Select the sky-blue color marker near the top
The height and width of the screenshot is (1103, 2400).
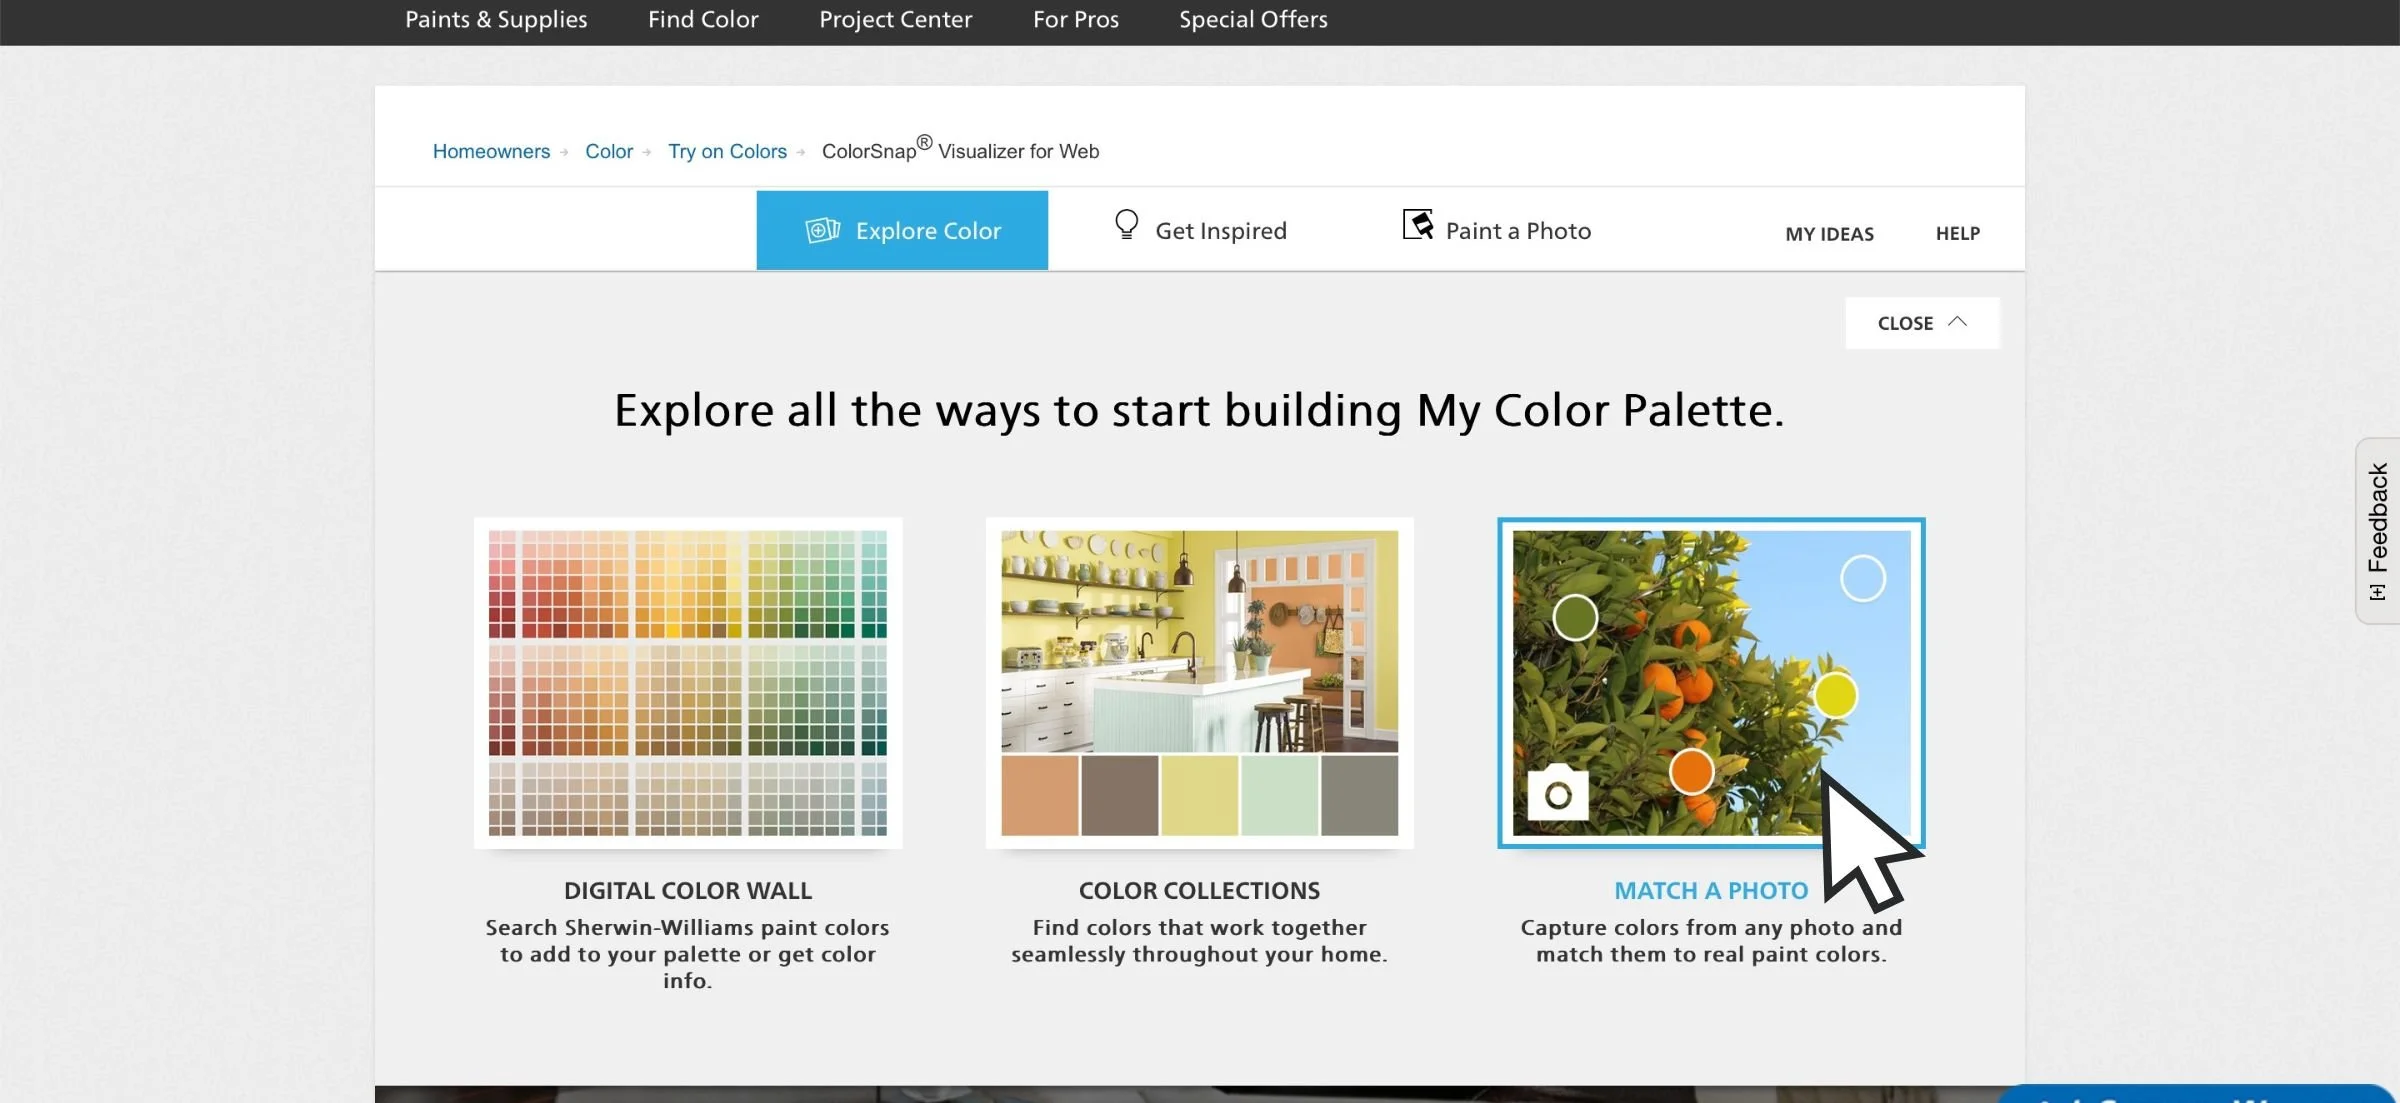coord(1862,577)
